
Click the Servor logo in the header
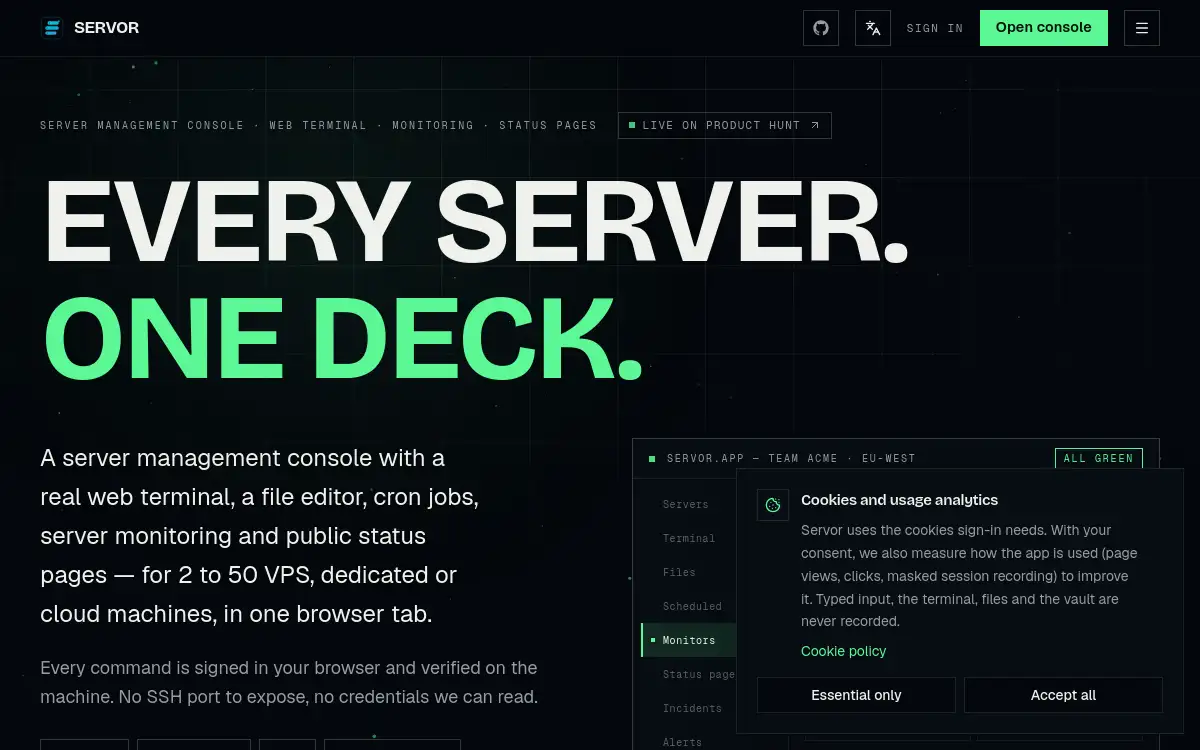point(90,28)
